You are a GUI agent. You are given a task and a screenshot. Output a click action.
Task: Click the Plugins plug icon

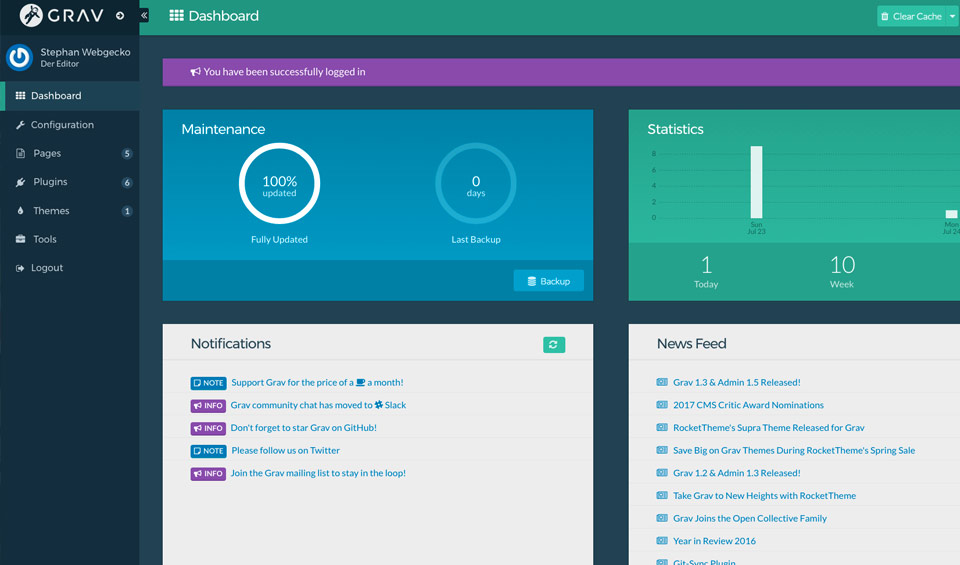tap(20, 182)
